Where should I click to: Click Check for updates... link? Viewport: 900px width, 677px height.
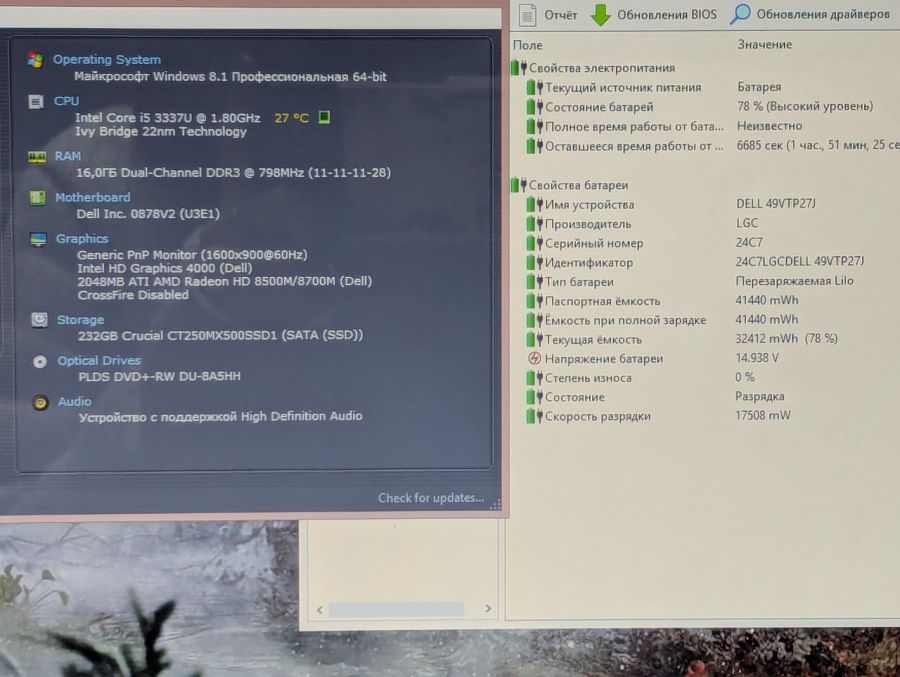(x=430, y=498)
